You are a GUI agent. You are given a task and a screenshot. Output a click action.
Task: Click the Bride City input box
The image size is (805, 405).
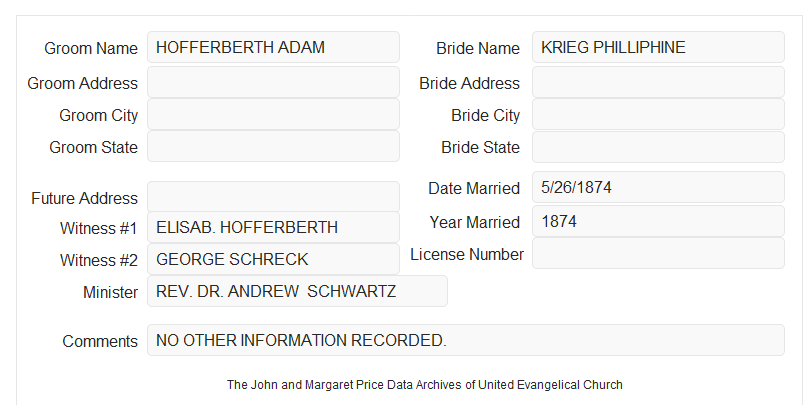658,114
